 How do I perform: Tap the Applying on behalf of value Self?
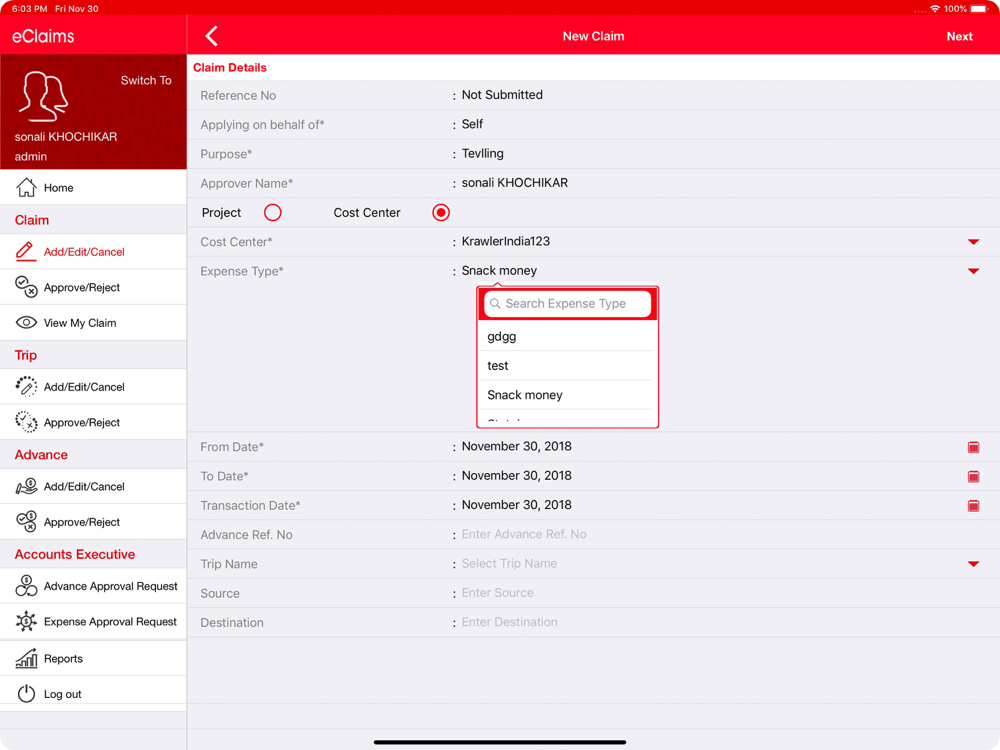[472, 124]
